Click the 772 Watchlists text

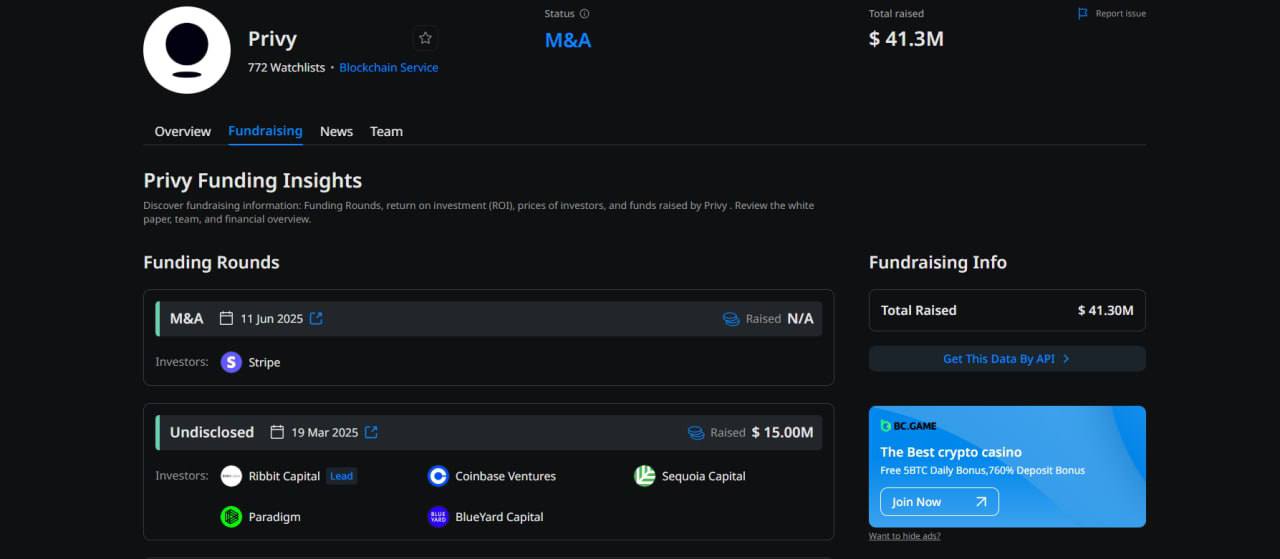point(286,68)
